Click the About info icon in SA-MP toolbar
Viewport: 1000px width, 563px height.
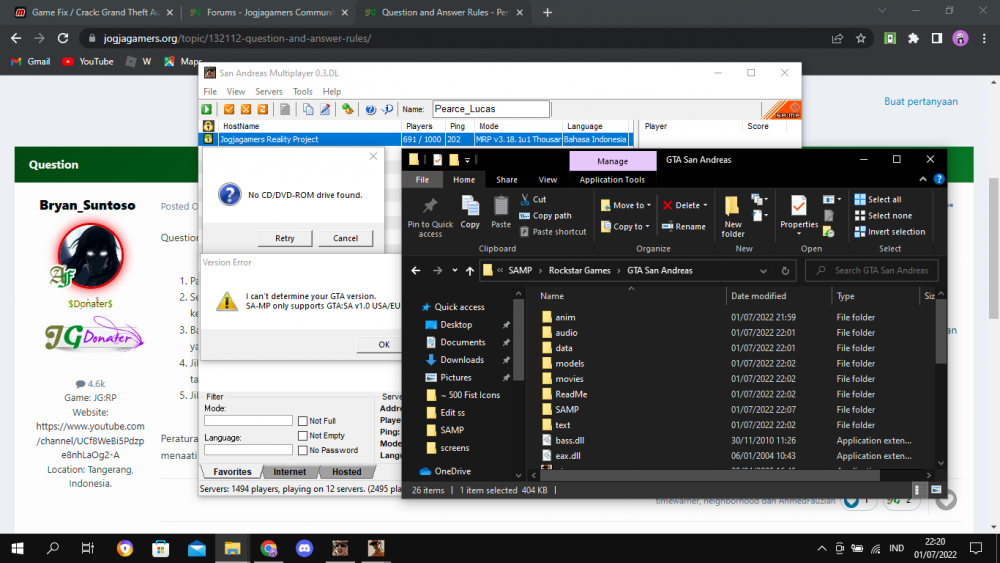click(387, 109)
